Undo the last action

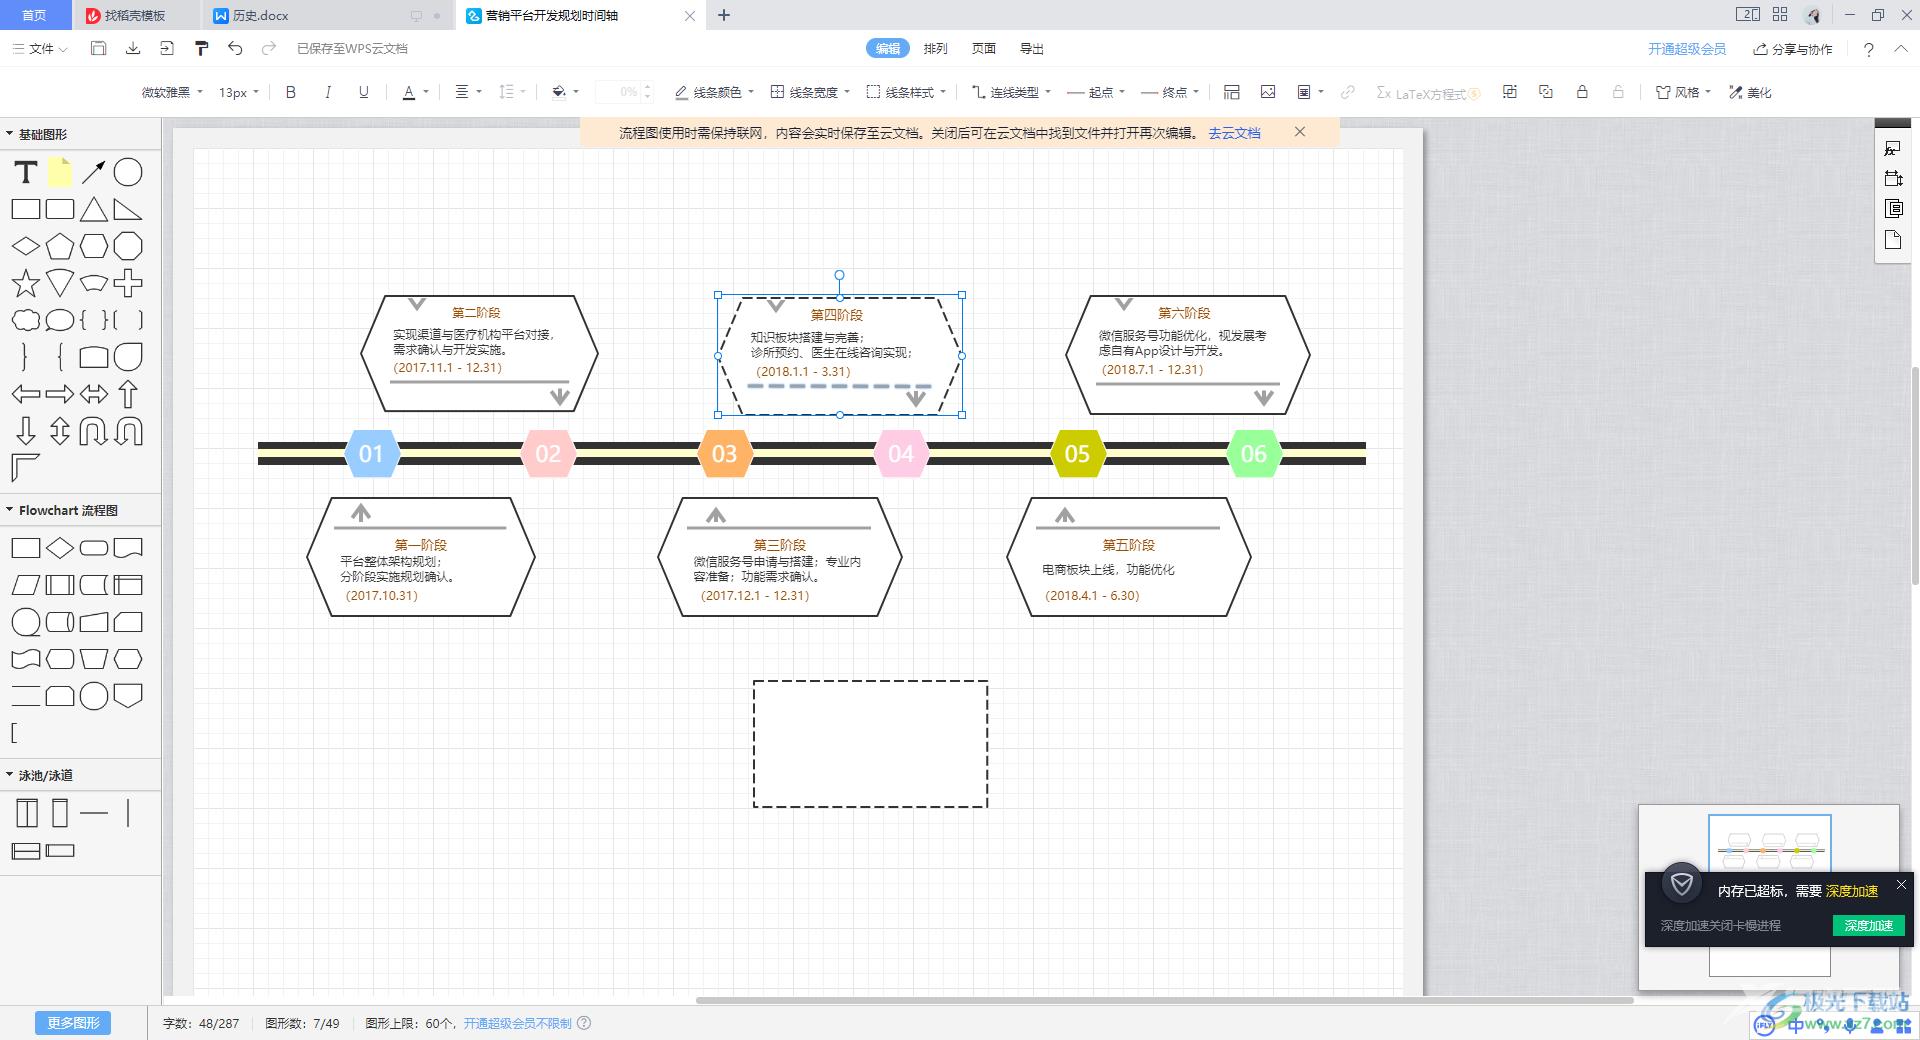[235, 48]
